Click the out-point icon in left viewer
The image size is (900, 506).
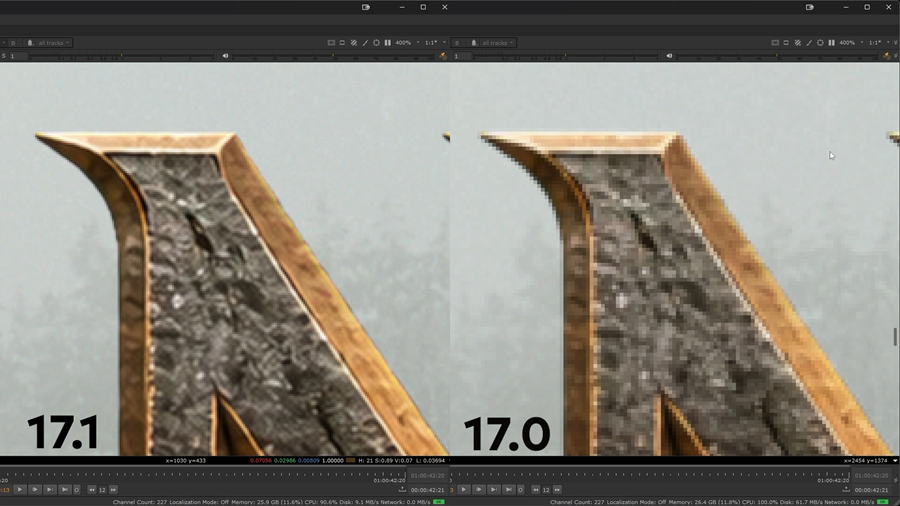[x=402, y=489]
